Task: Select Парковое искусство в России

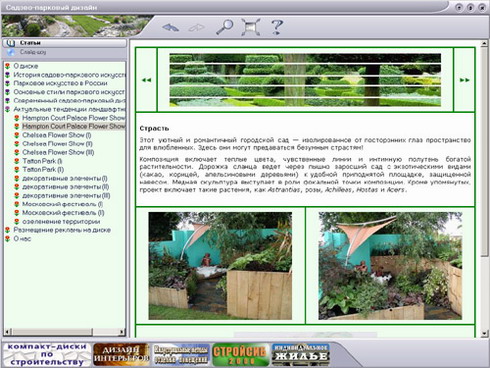Action: (x=60, y=83)
